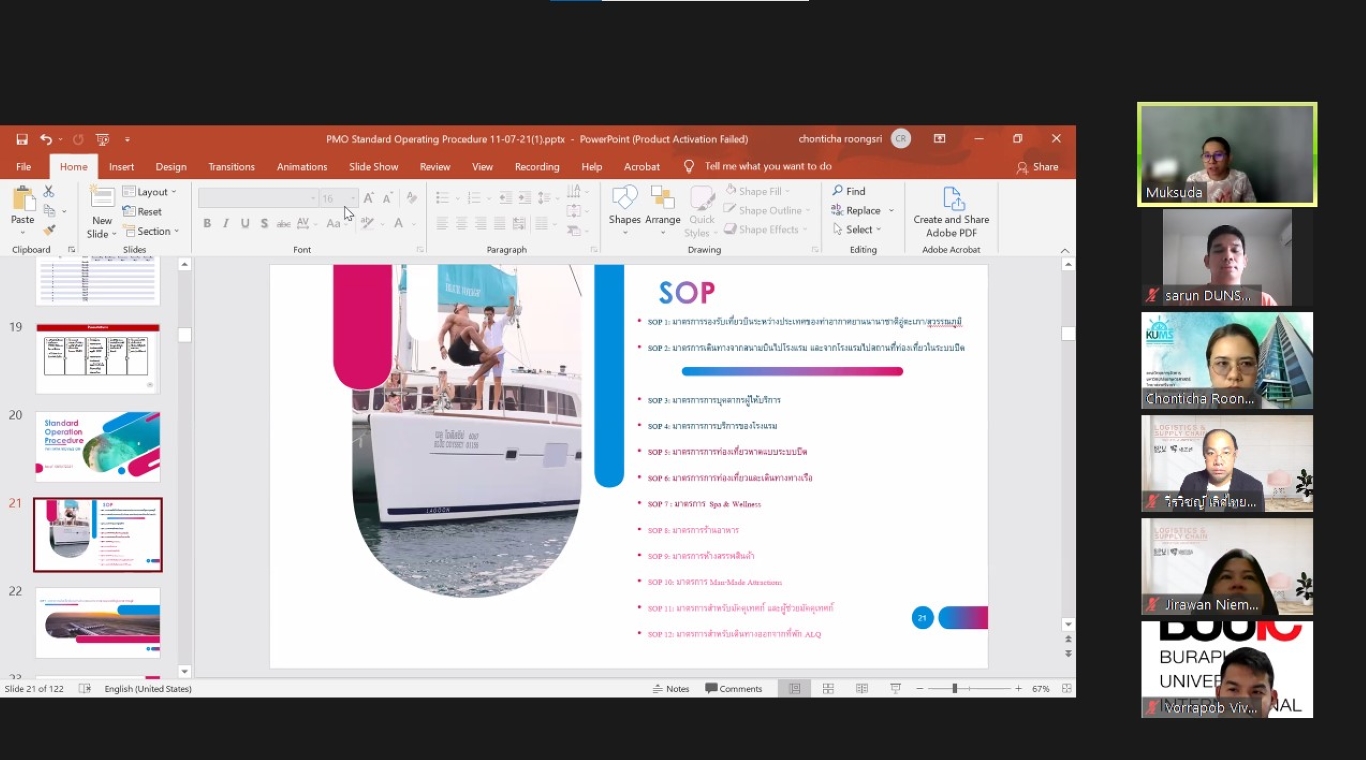Image resolution: width=1366 pixels, height=760 pixels.
Task: Open font size dropdown
Action: (353, 198)
